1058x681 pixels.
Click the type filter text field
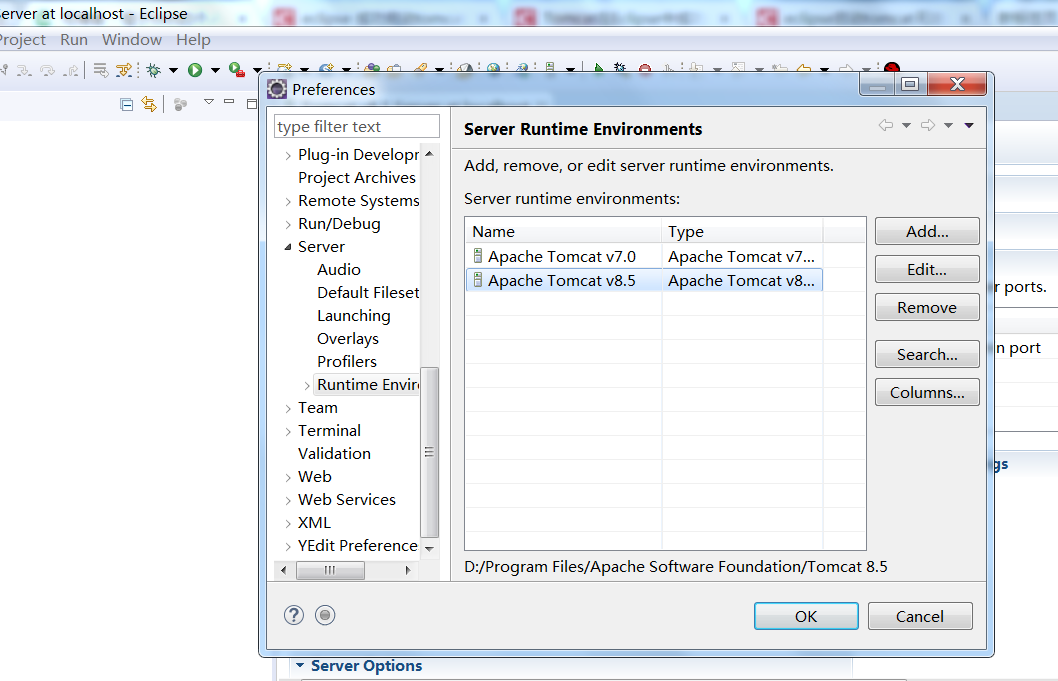click(x=356, y=126)
